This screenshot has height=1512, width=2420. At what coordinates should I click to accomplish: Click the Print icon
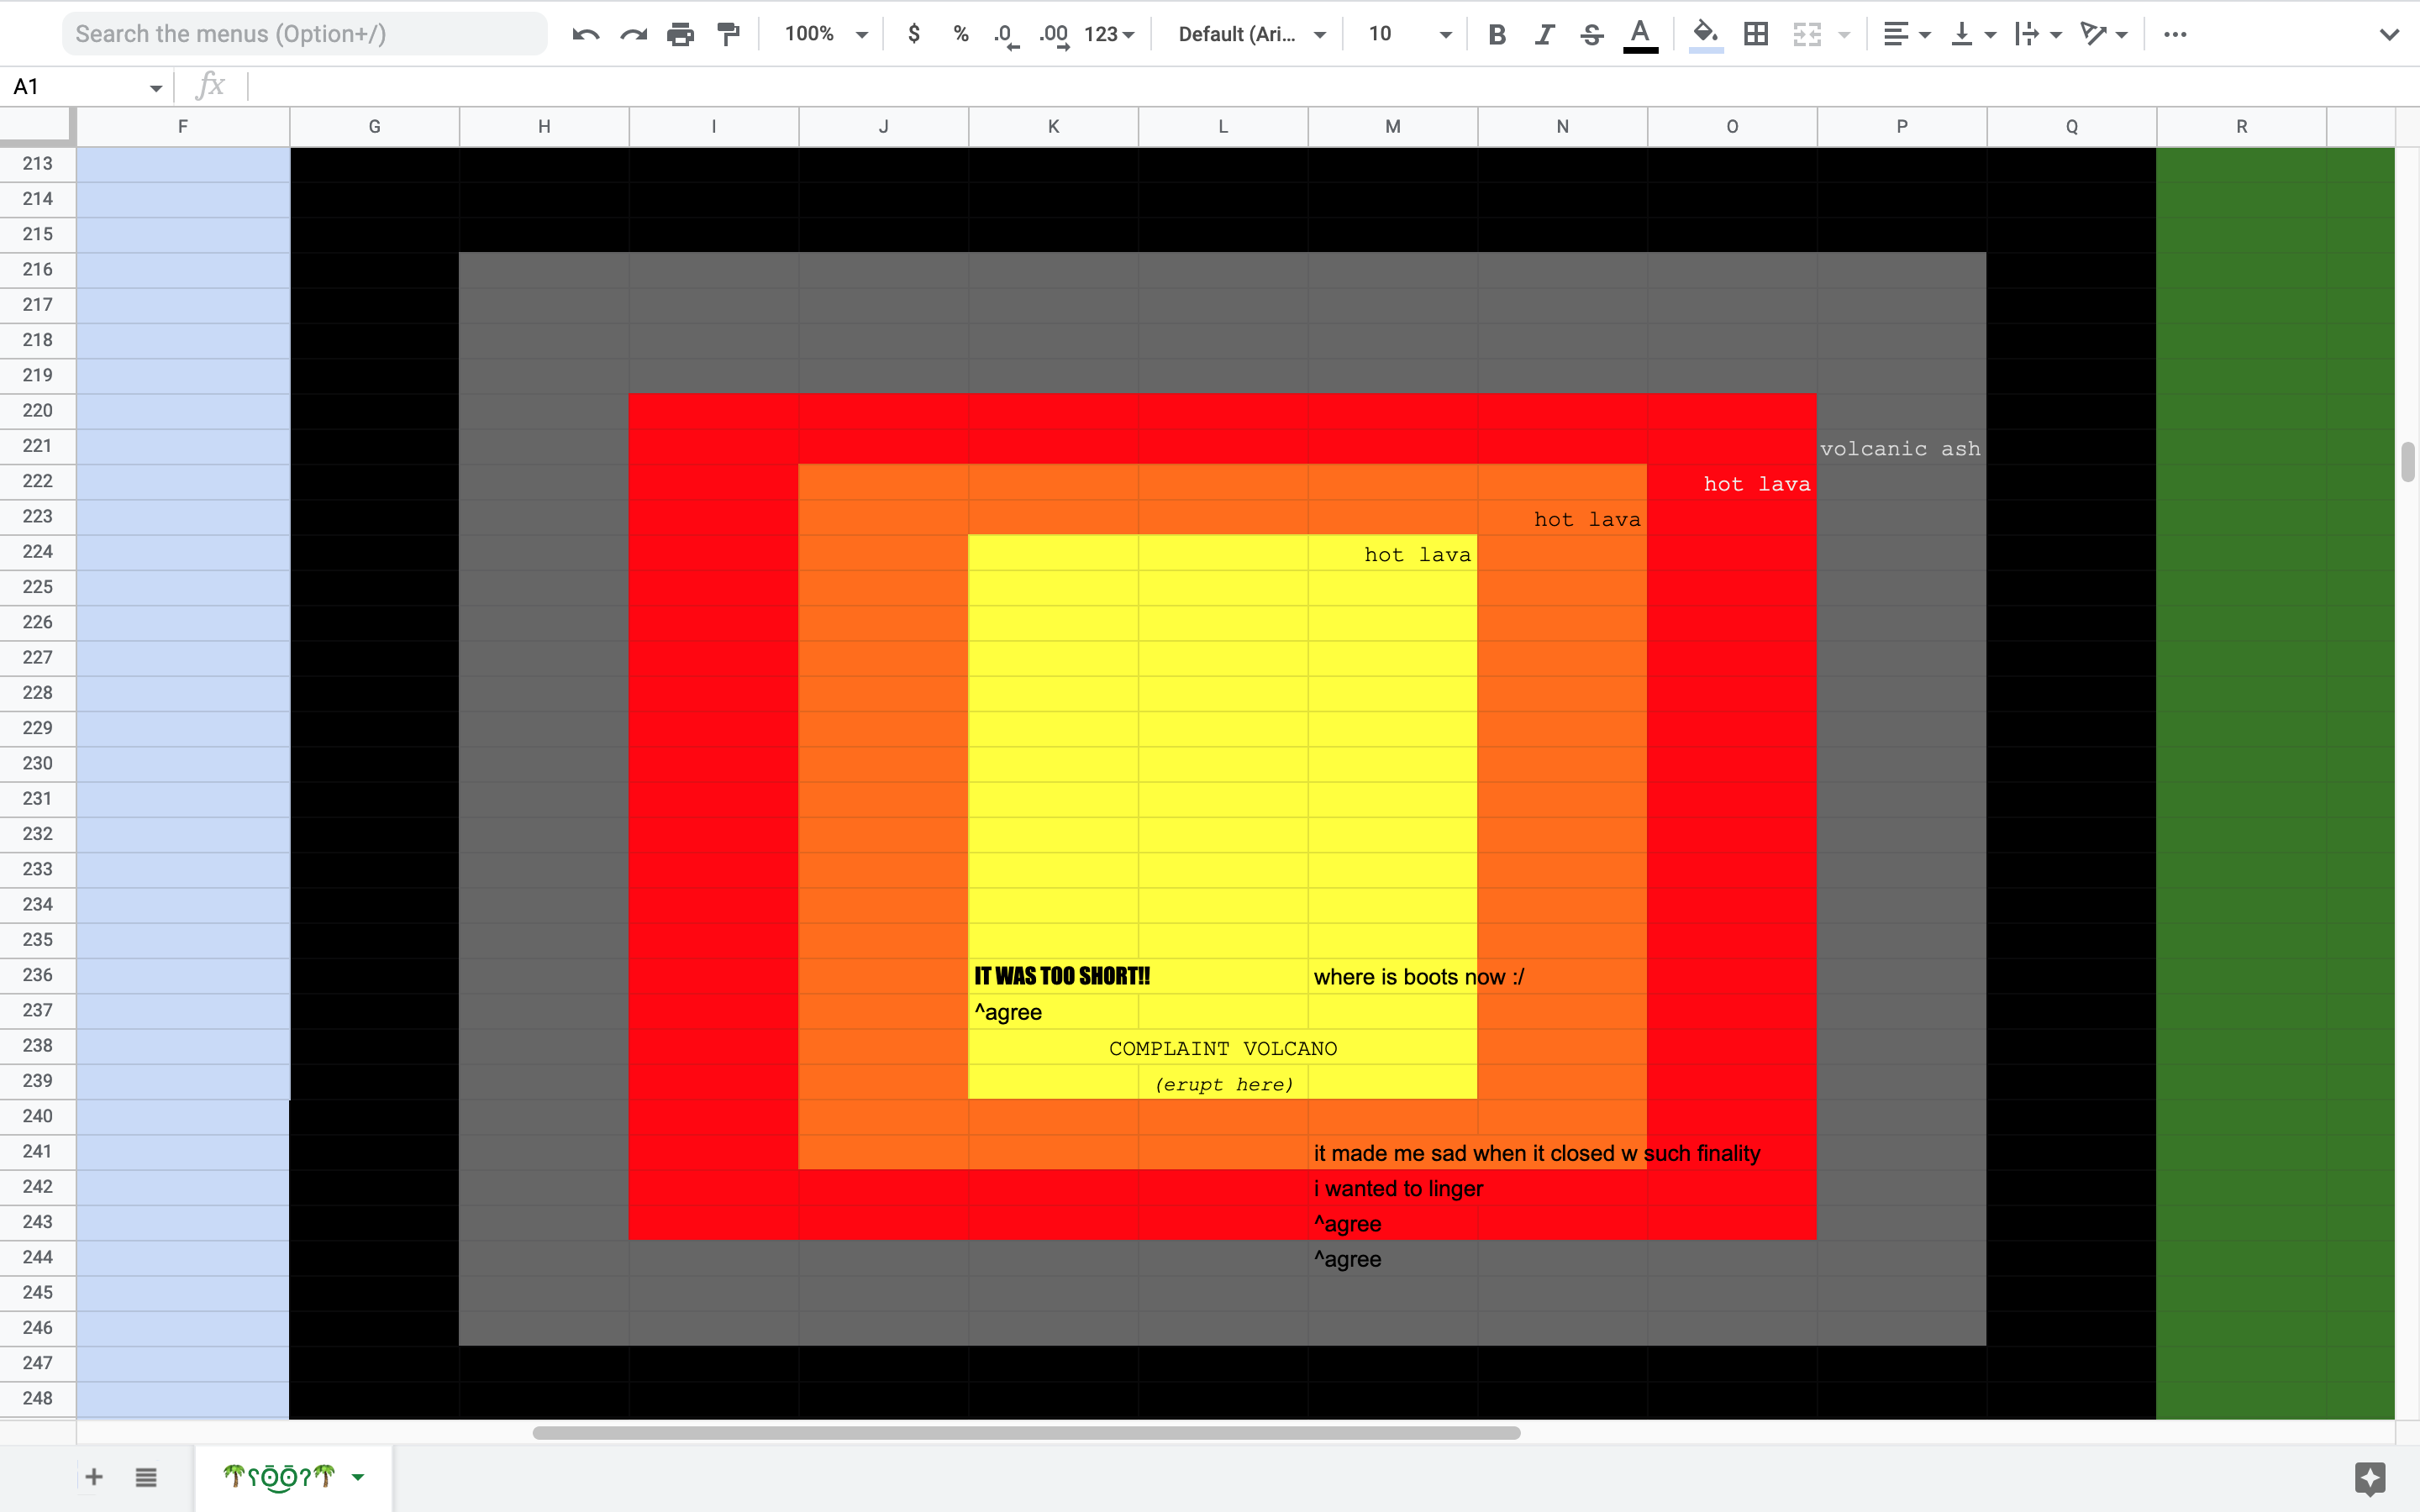680,35
